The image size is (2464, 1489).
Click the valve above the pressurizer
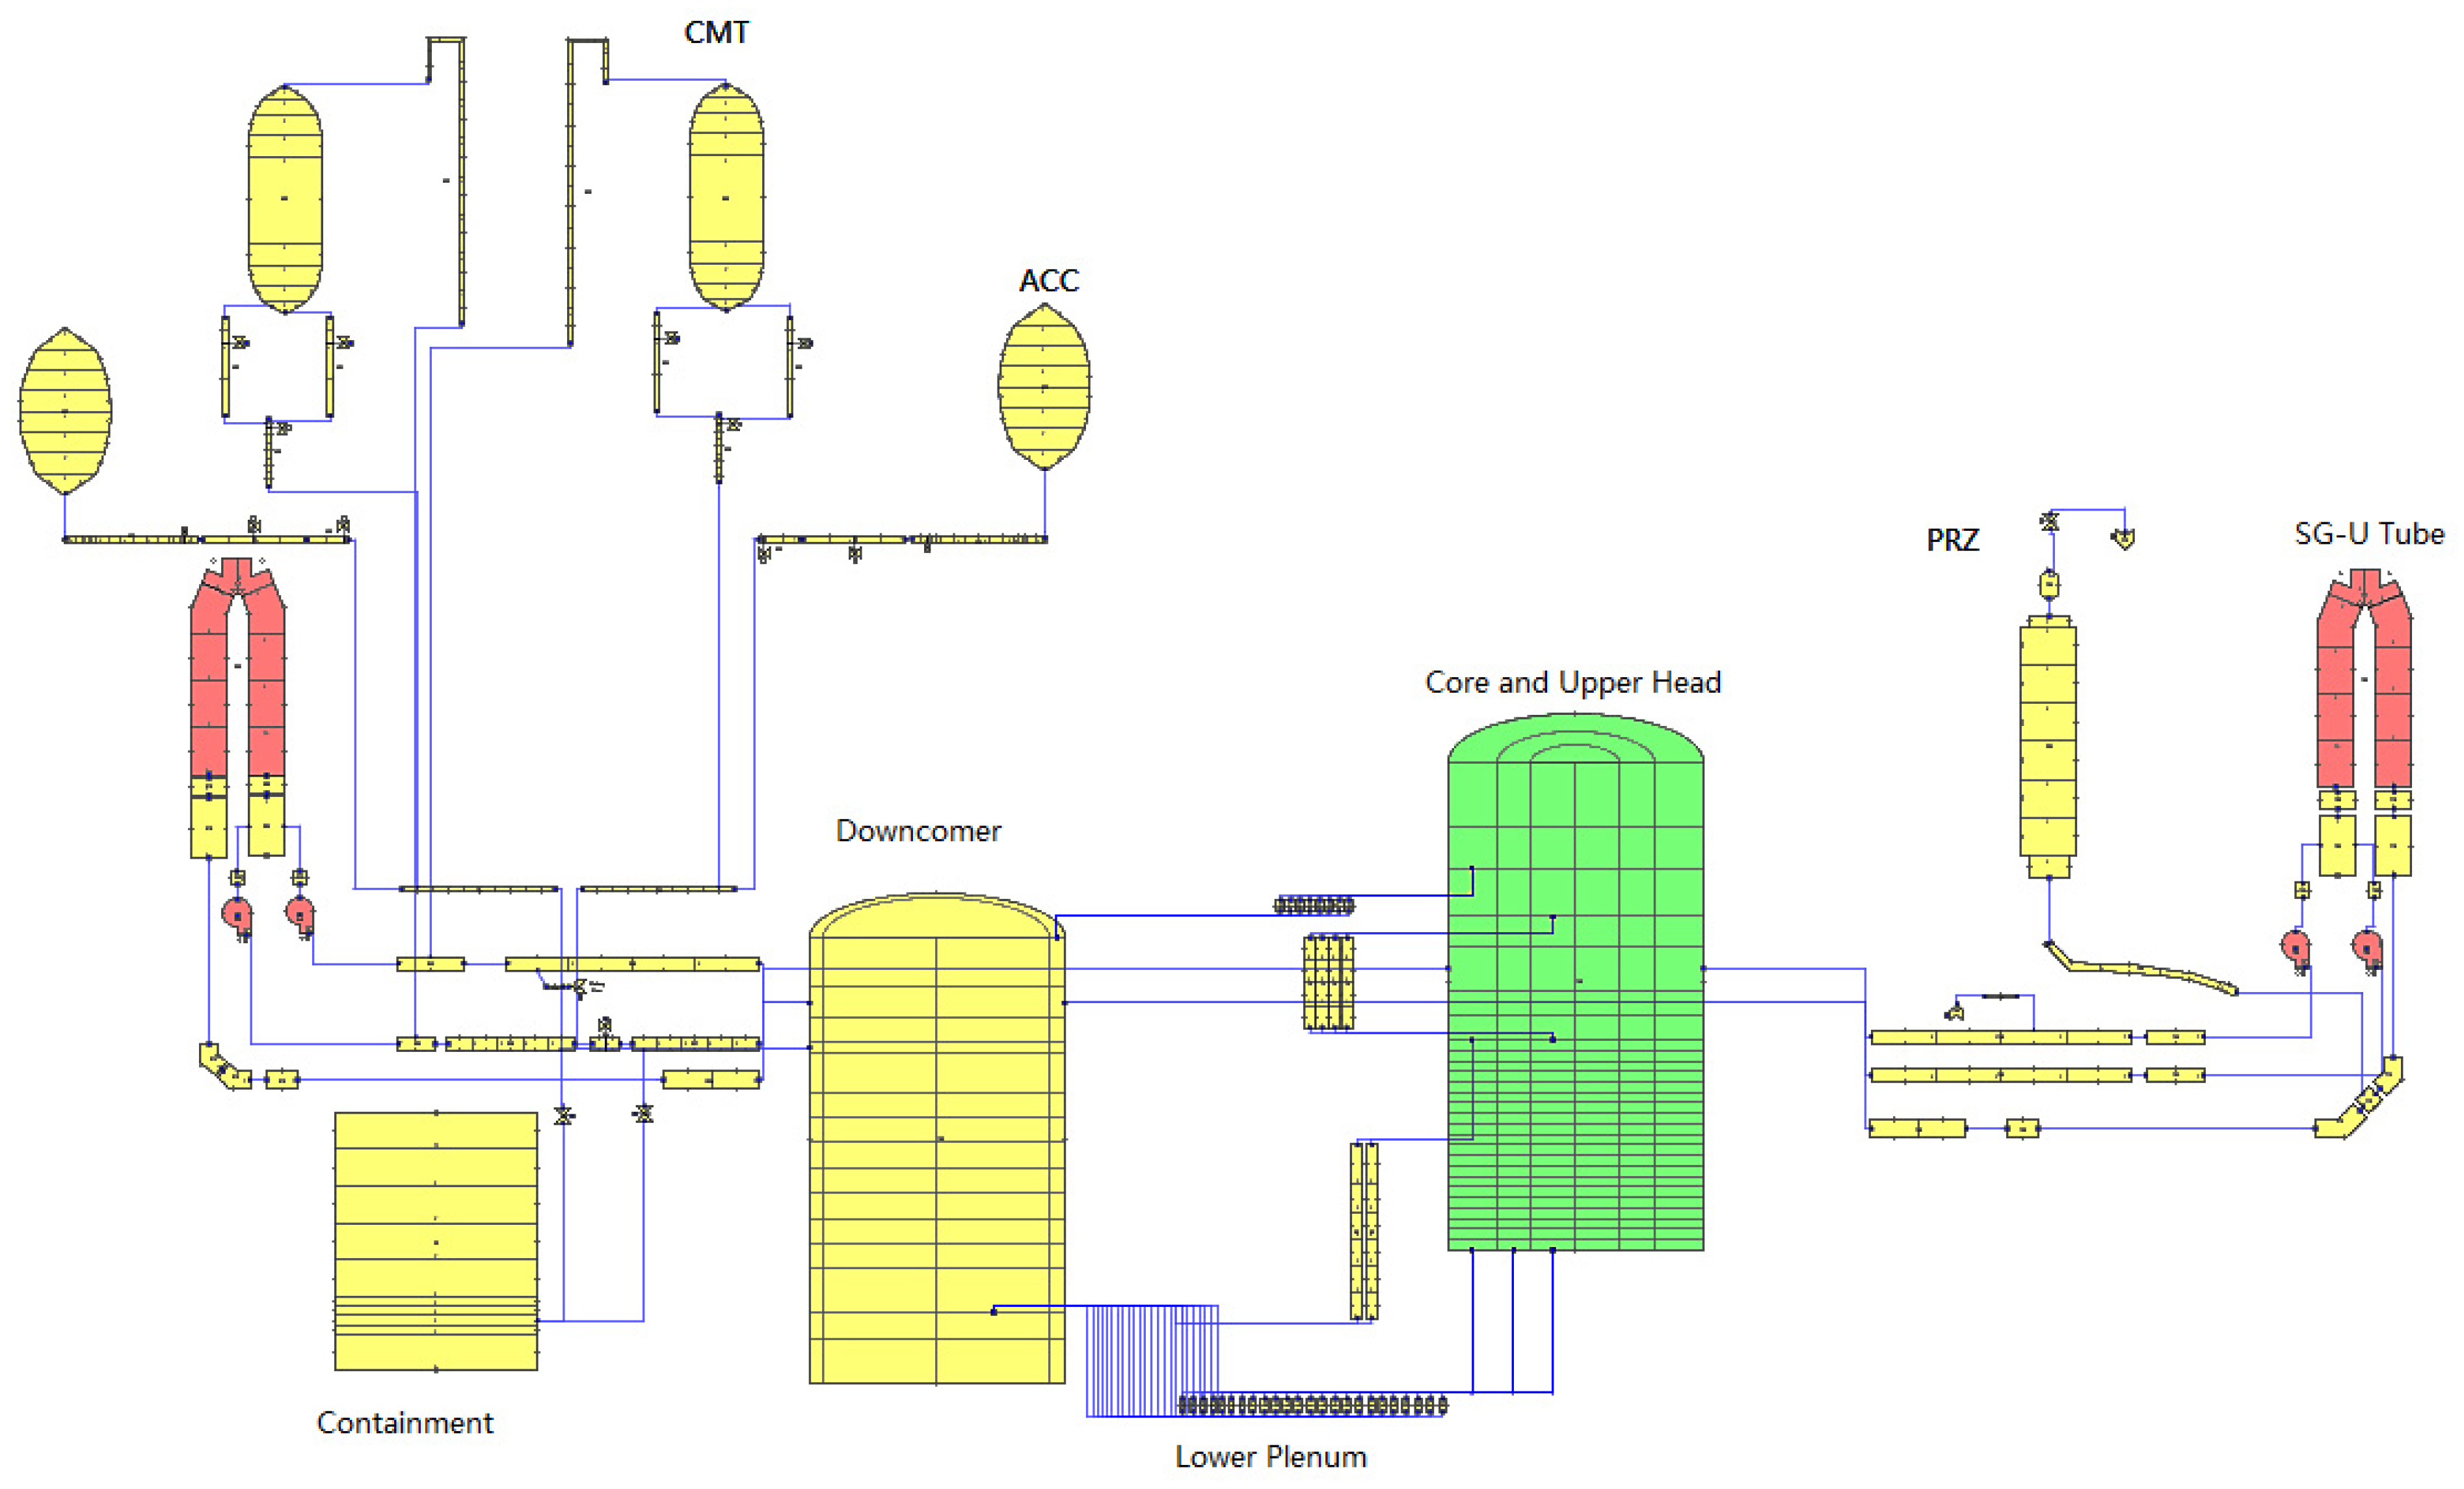(2049, 522)
